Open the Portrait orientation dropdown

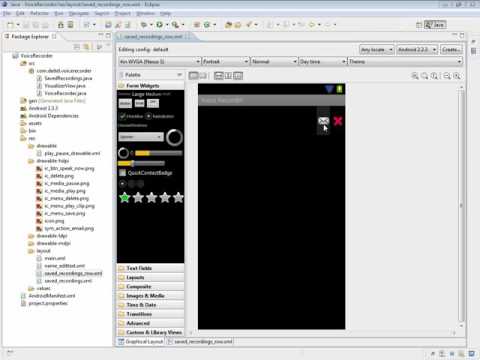(x=226, y=61)
